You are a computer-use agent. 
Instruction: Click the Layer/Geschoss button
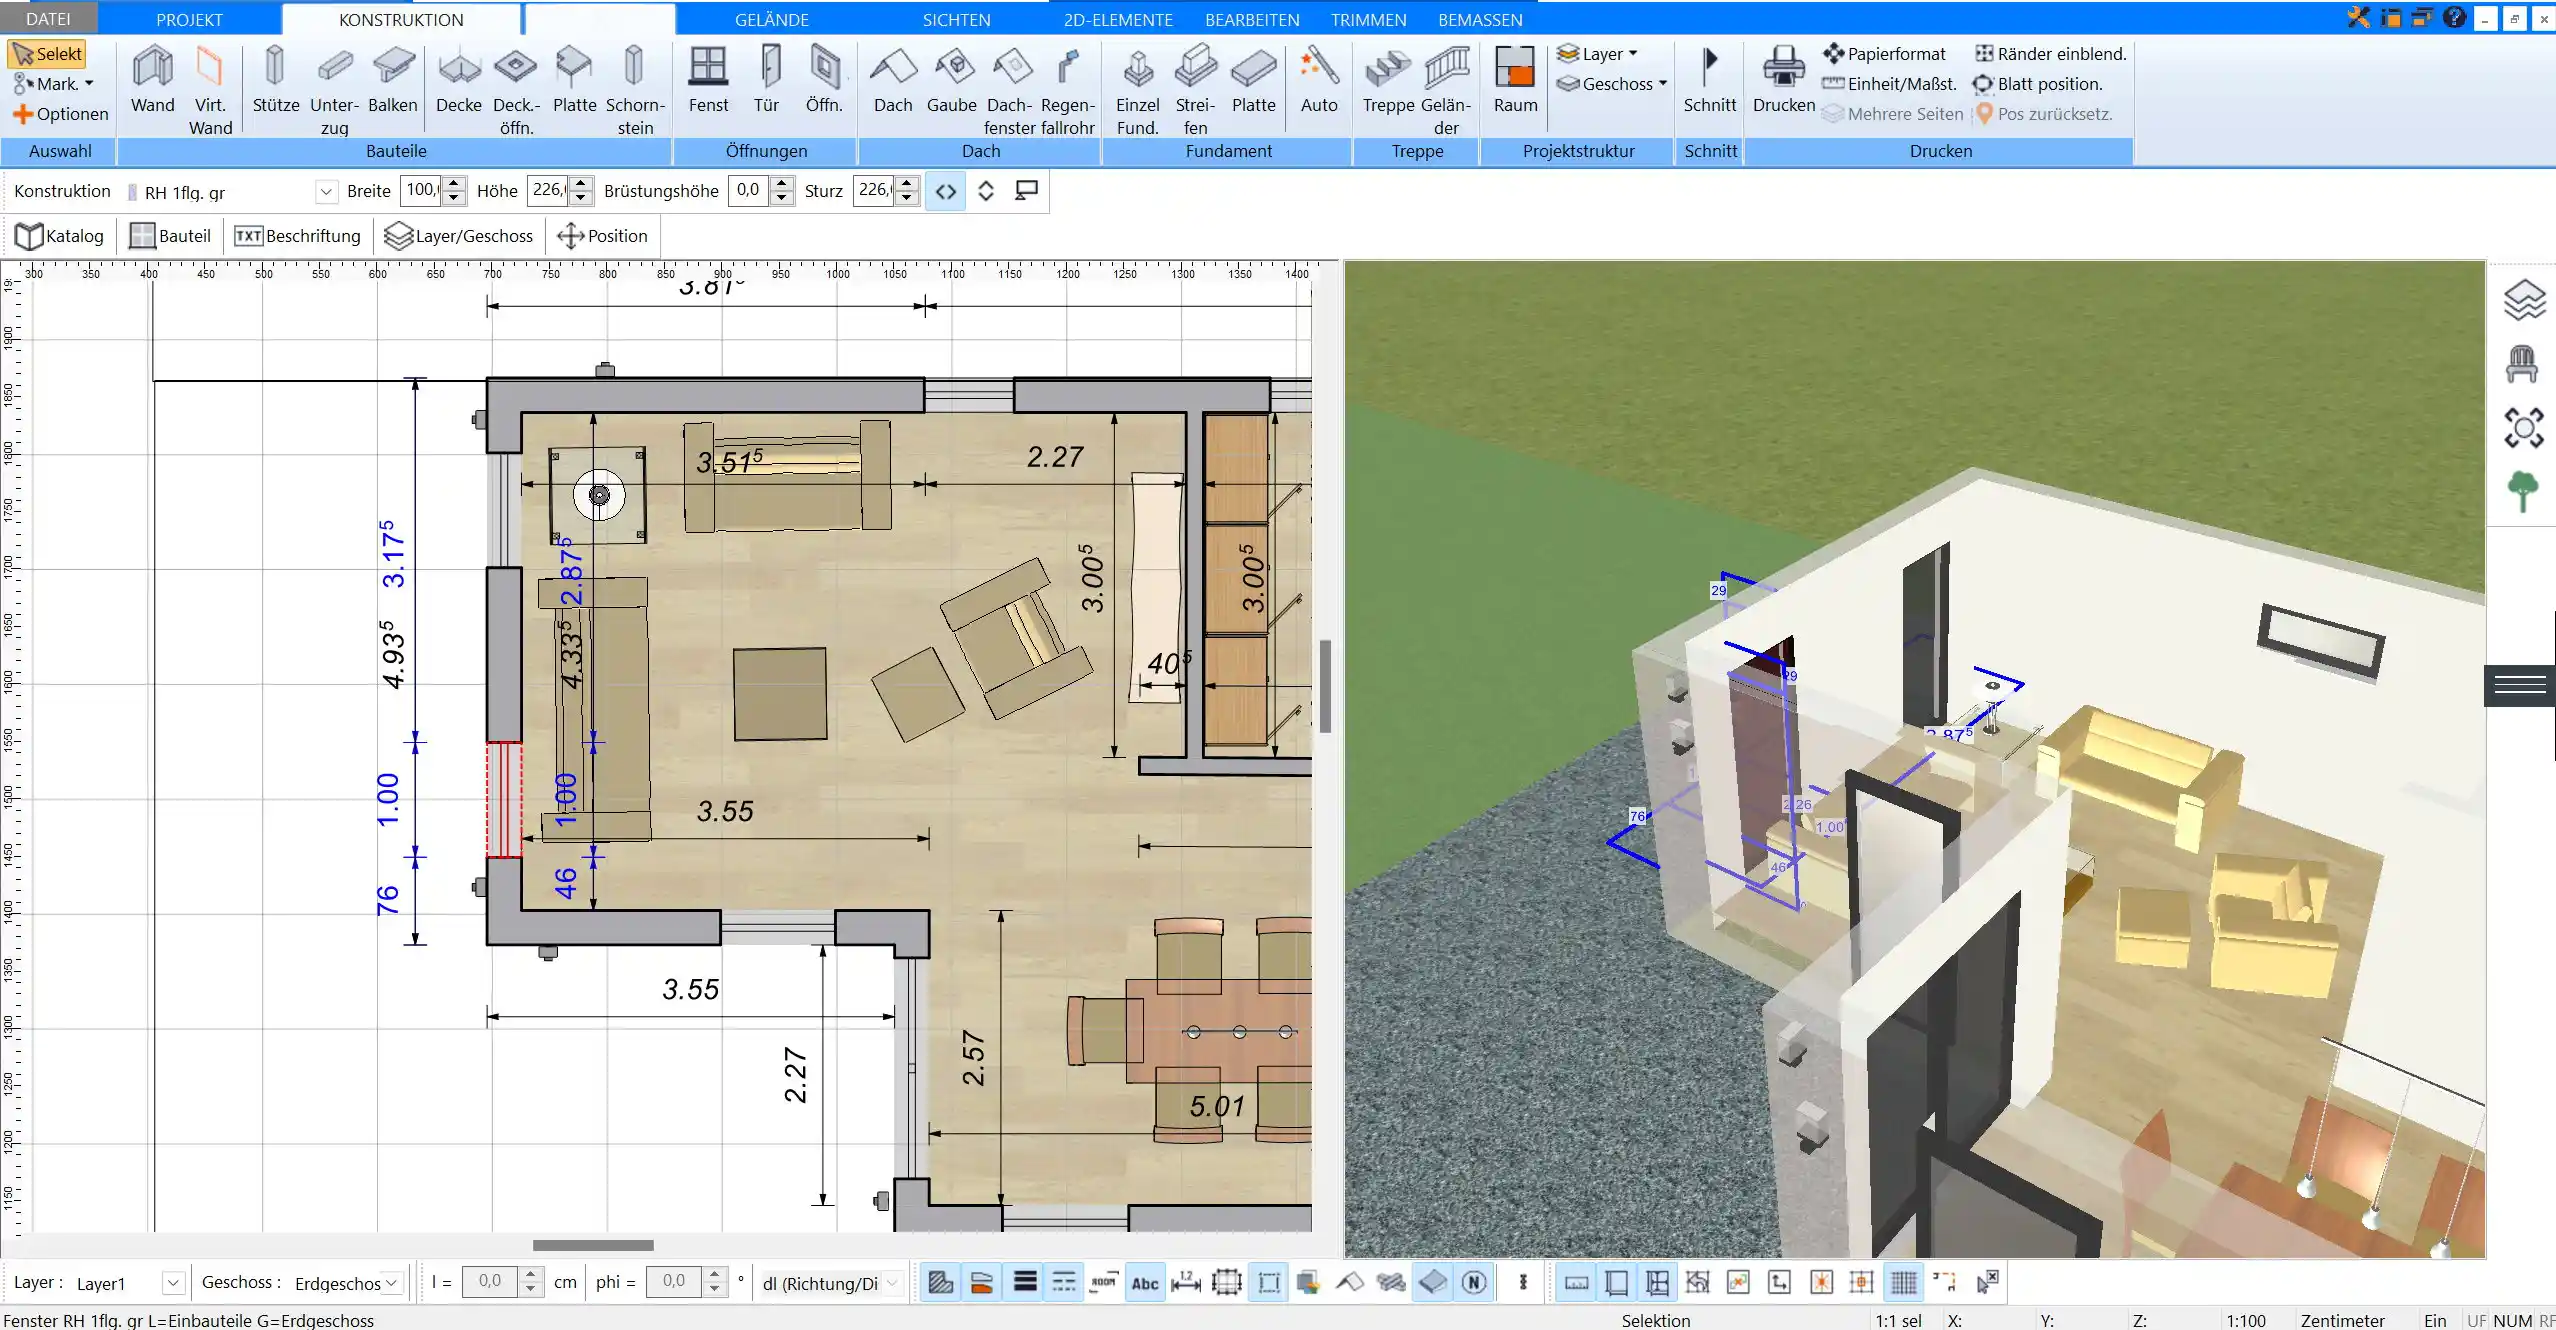(459, 236)
